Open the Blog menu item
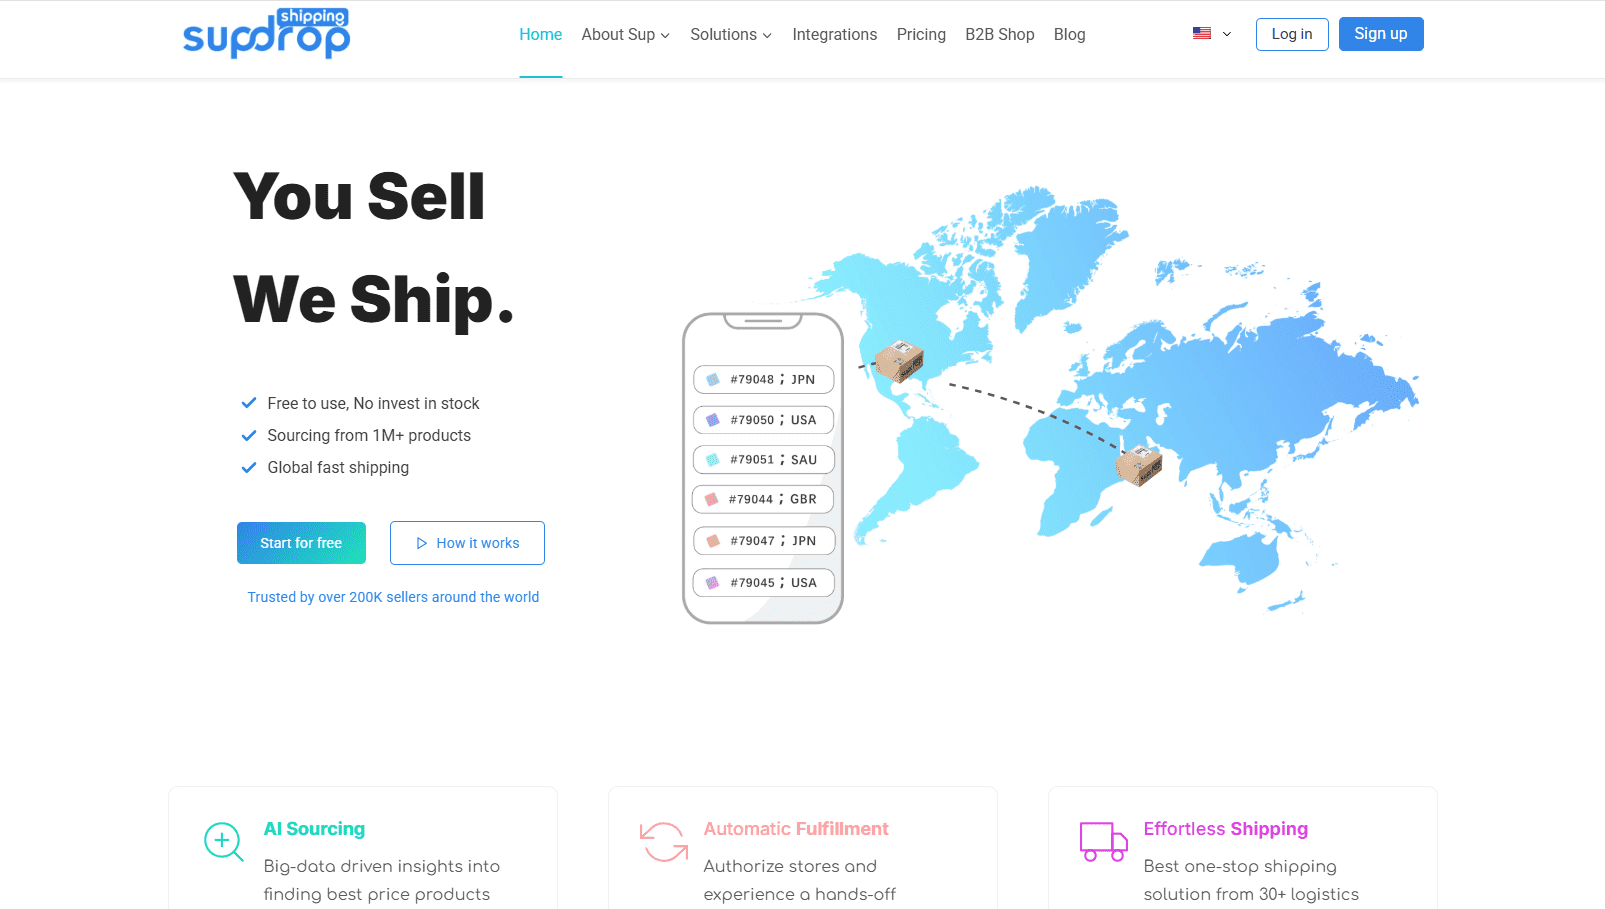This screenshot has height=909, width=1605. point(1069,34)
